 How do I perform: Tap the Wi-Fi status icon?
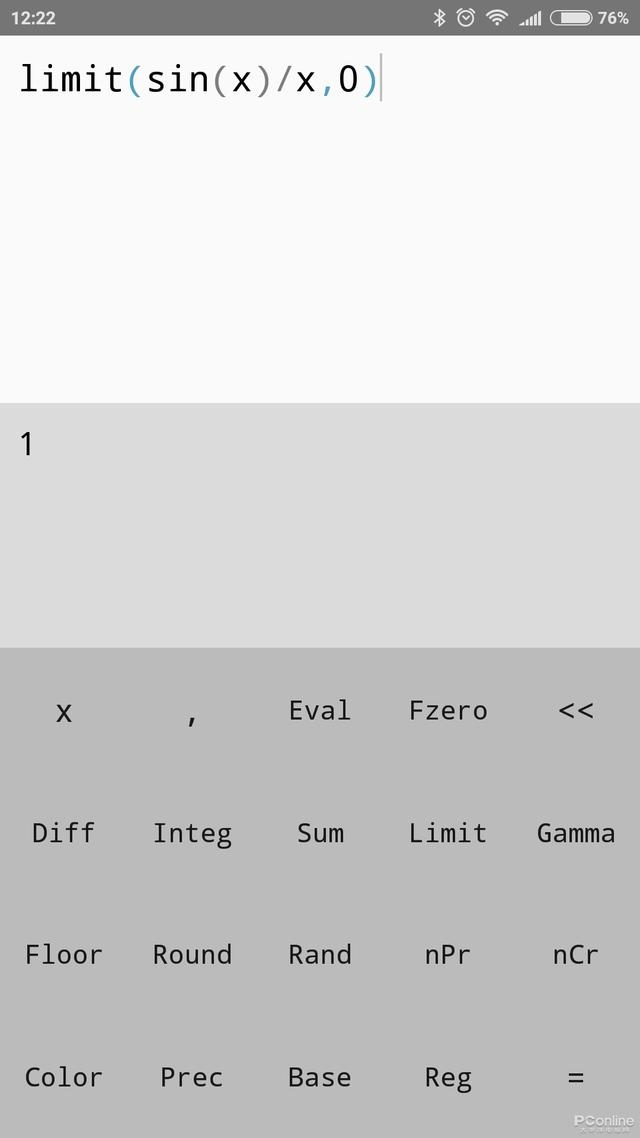[497, 18]
